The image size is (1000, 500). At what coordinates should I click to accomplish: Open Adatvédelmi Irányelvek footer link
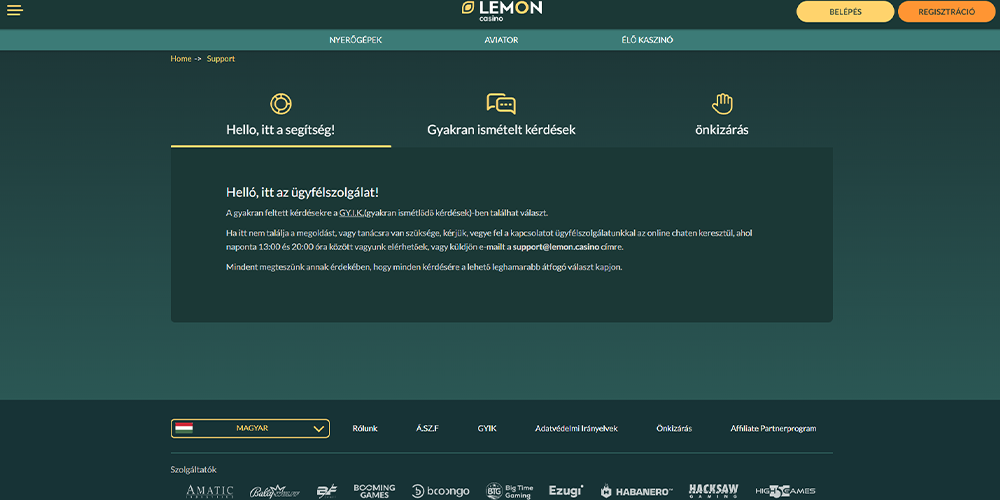(x=576, y=428)
